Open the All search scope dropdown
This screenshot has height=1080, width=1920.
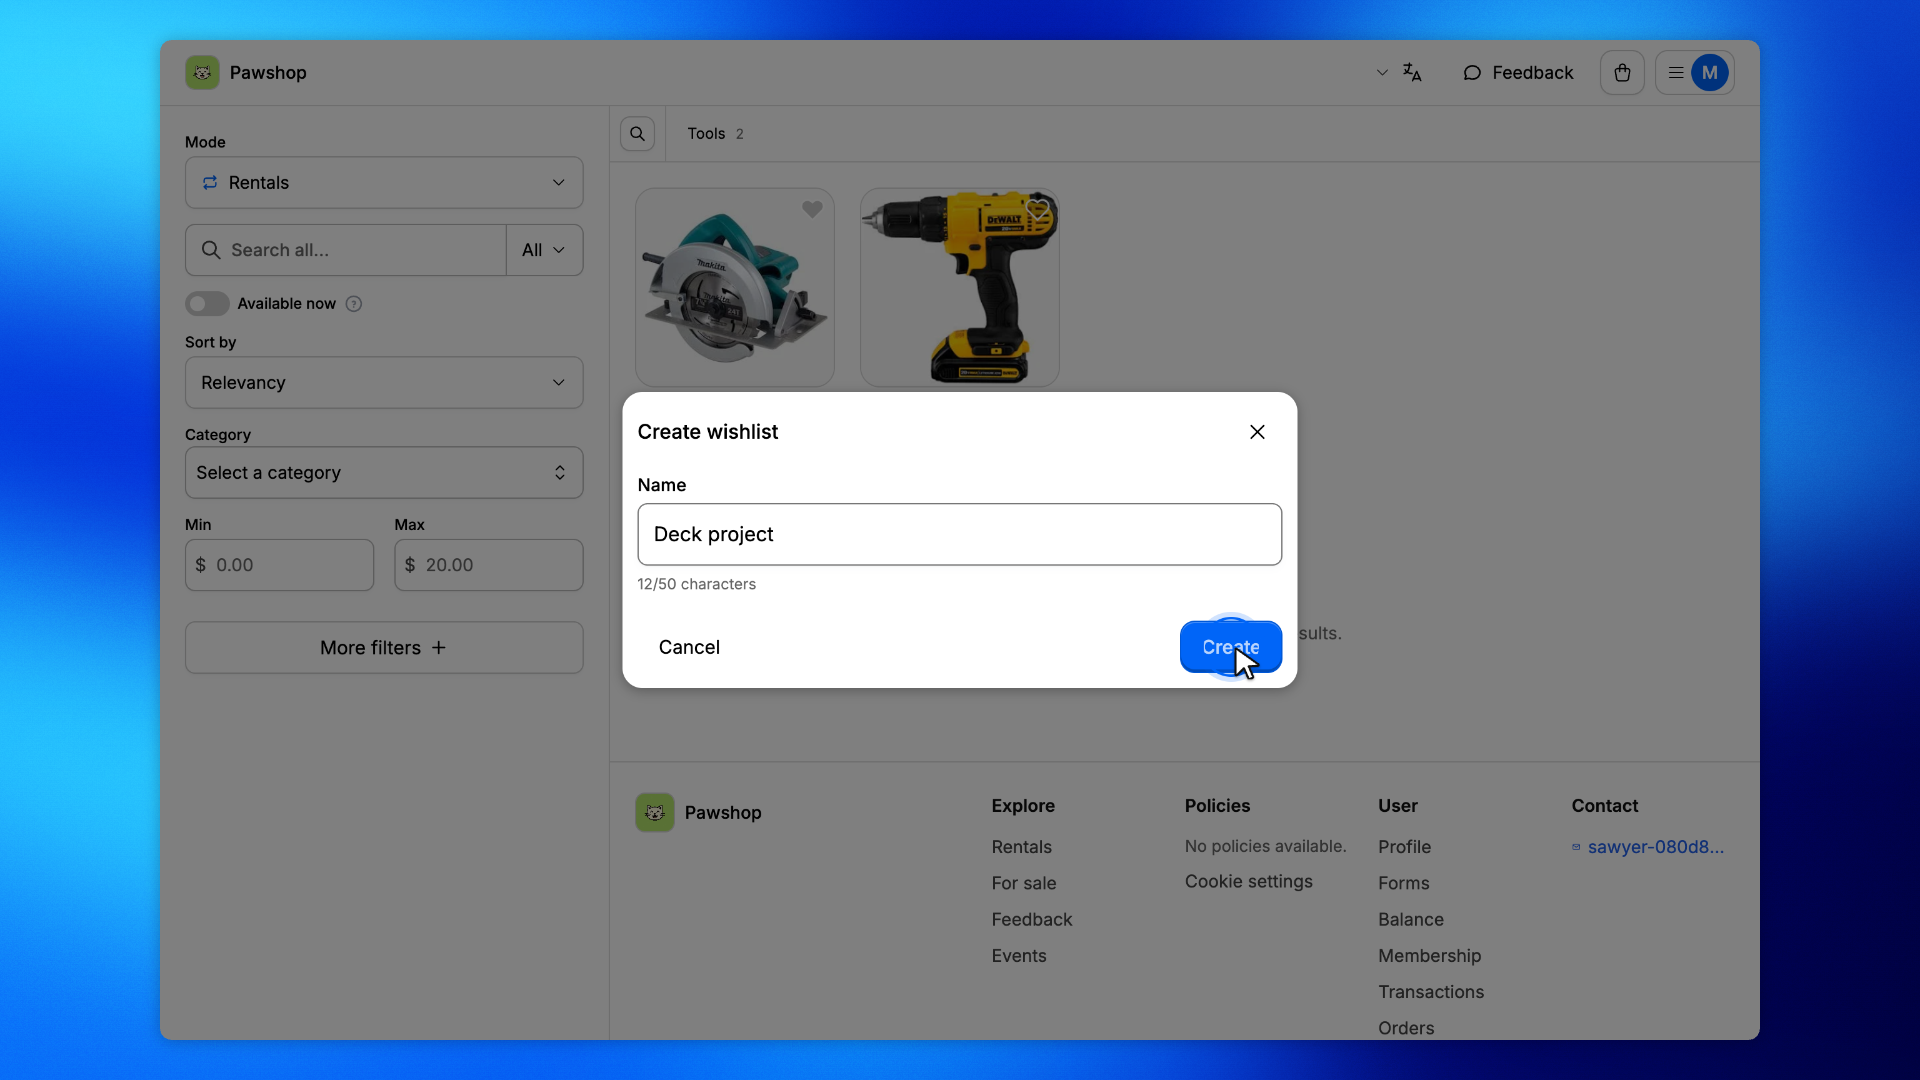tap(545, 250)
